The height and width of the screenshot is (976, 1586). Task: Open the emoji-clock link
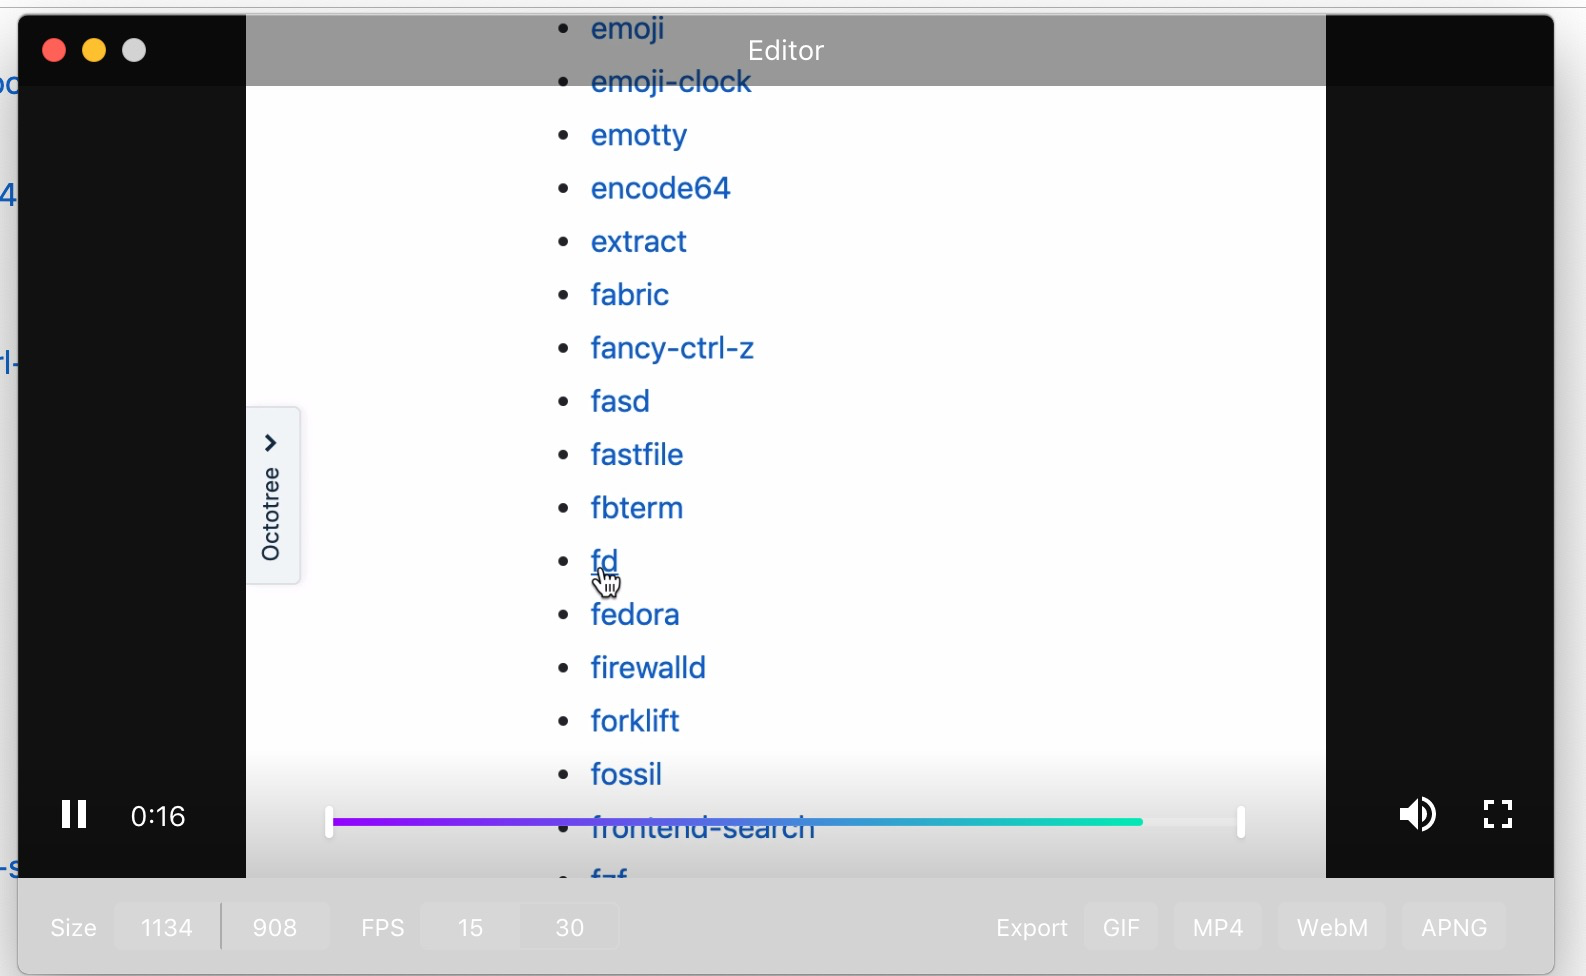tap(670, 82)
